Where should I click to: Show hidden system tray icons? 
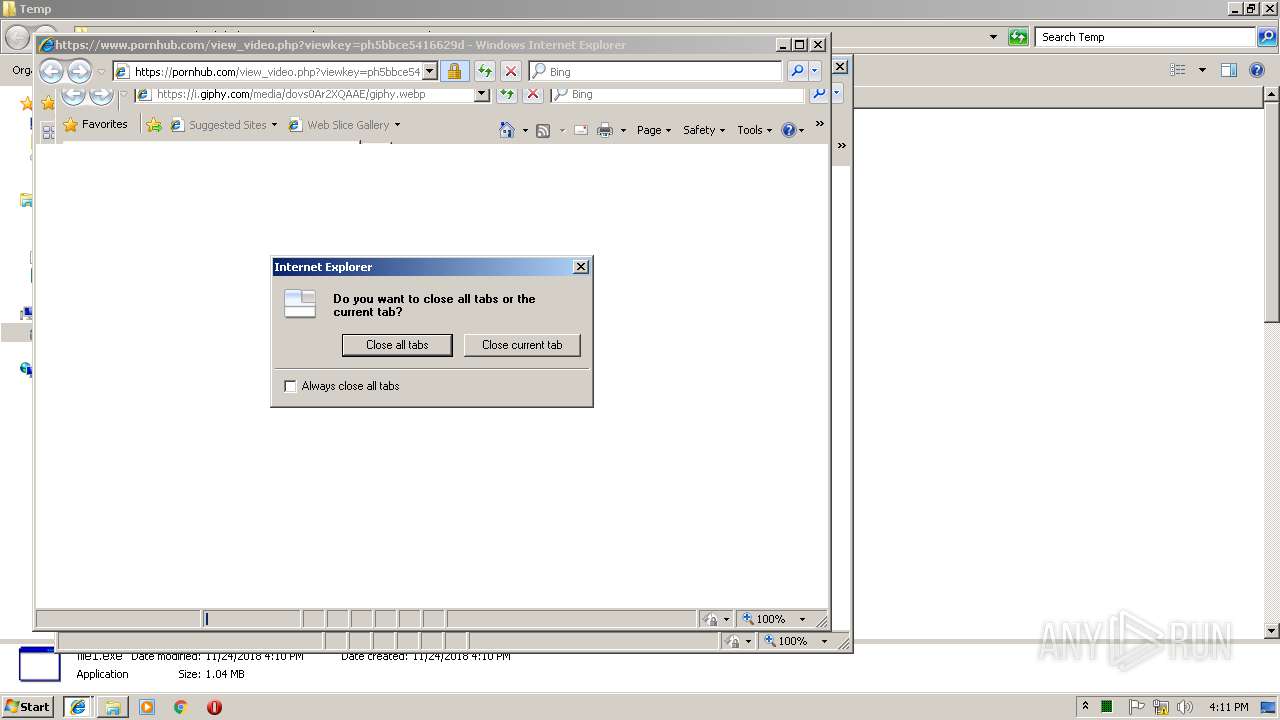pyautogui.click(x=1085, y=707)
